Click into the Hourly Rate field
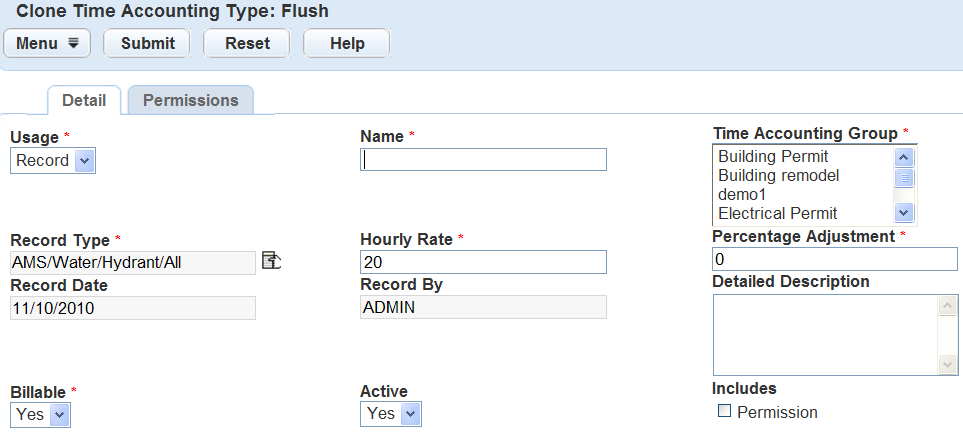 pyautogui.click(x=483, y=262)
